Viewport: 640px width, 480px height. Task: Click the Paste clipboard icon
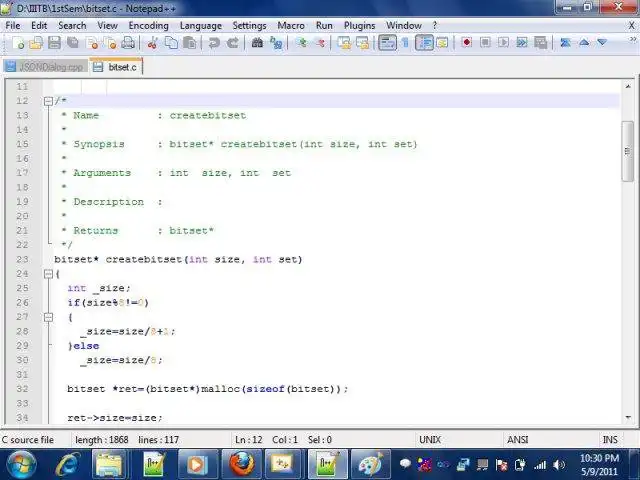tap(189, 42)
